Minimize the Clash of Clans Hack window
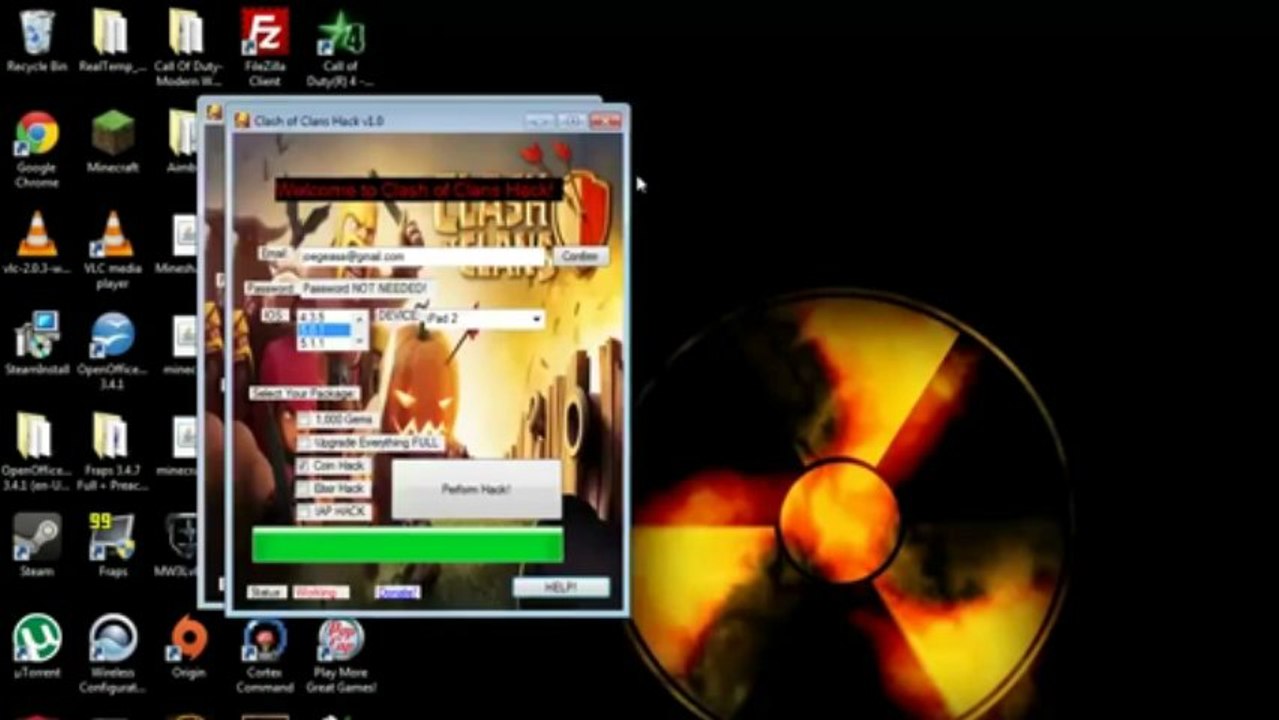The height and width of the screenshot is (720, 1279). pos(539,121)
